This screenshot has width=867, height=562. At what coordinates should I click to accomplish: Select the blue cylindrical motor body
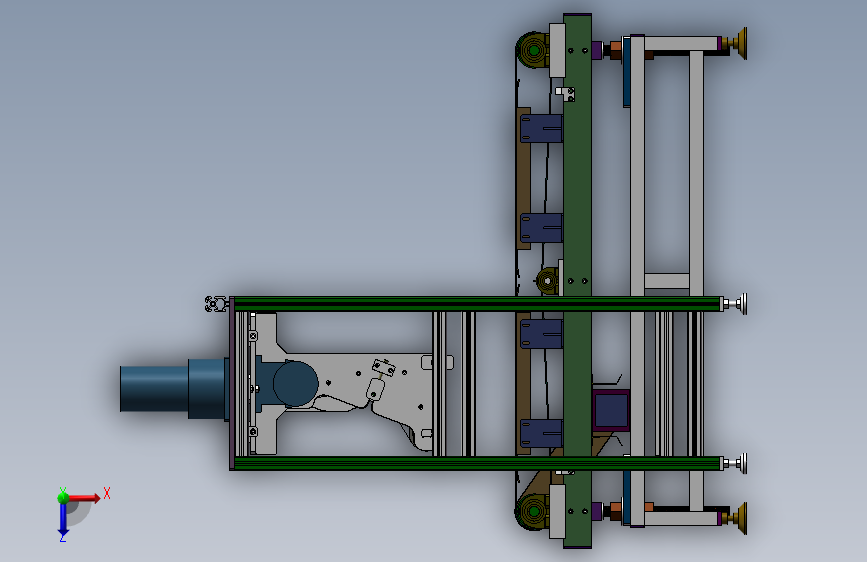pos(172,389)
